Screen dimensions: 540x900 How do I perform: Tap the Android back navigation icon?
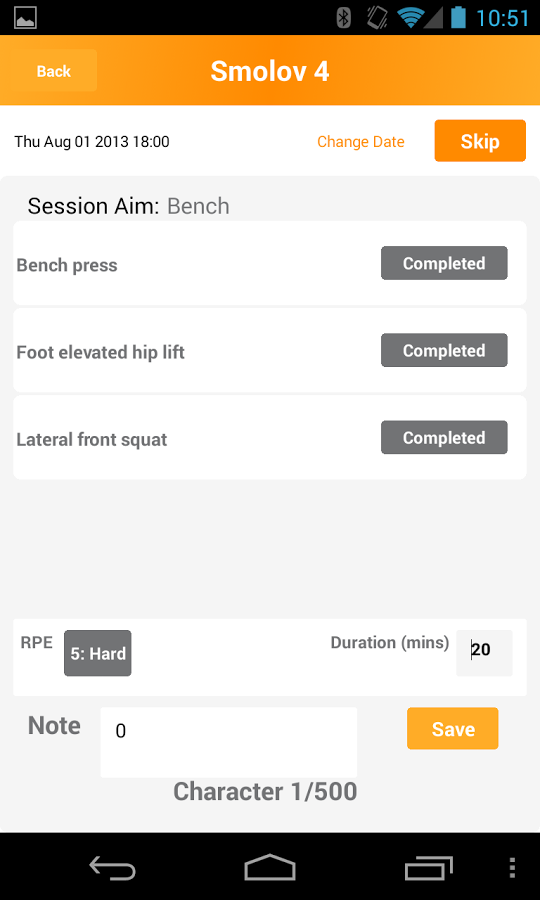pyautogui.click(x=112, y=867)
